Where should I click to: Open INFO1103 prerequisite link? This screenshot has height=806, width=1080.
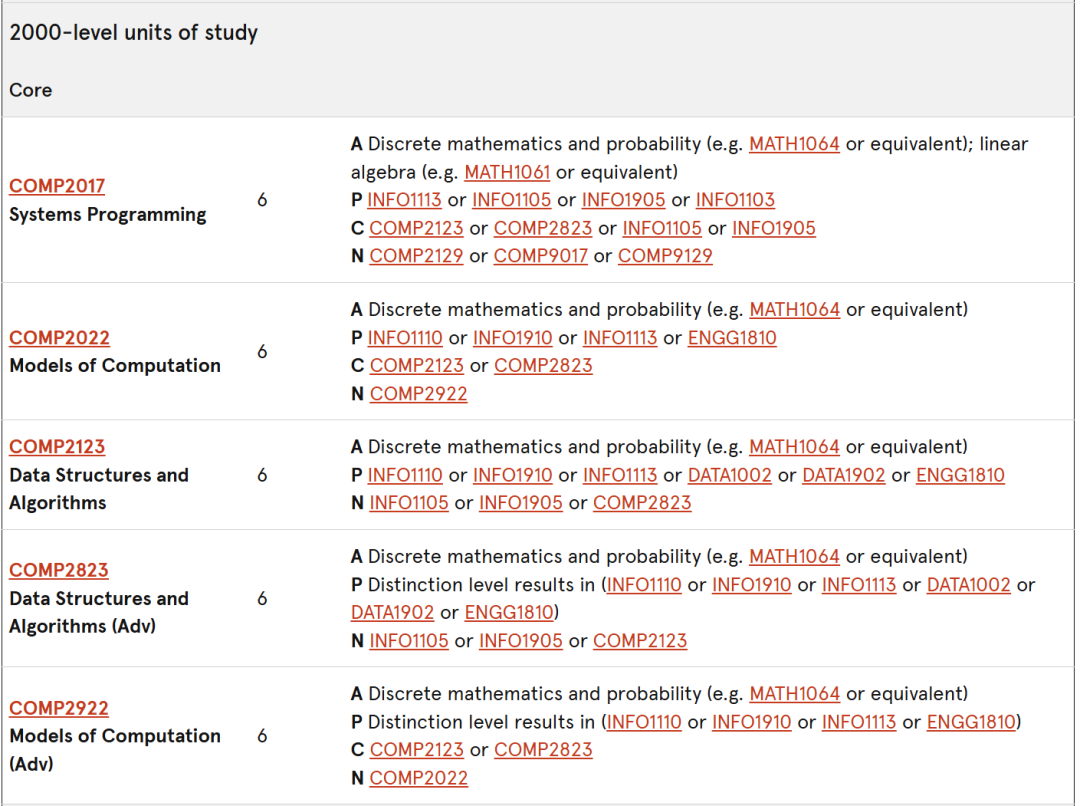click(x=735, y=200)
